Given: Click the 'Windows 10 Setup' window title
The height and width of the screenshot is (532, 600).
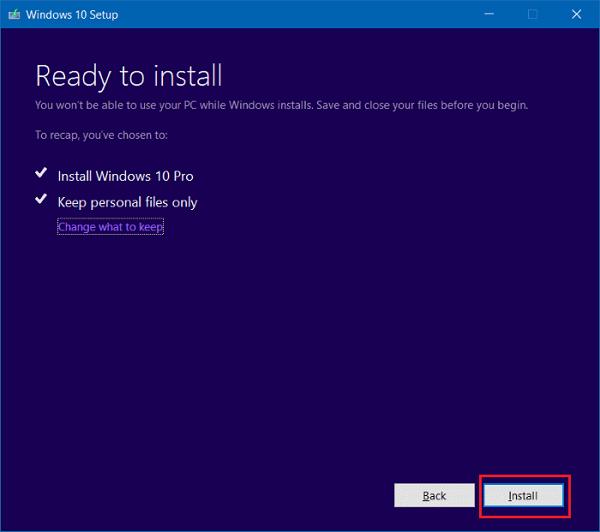Looking at the screenshot, I should [72, 15].
